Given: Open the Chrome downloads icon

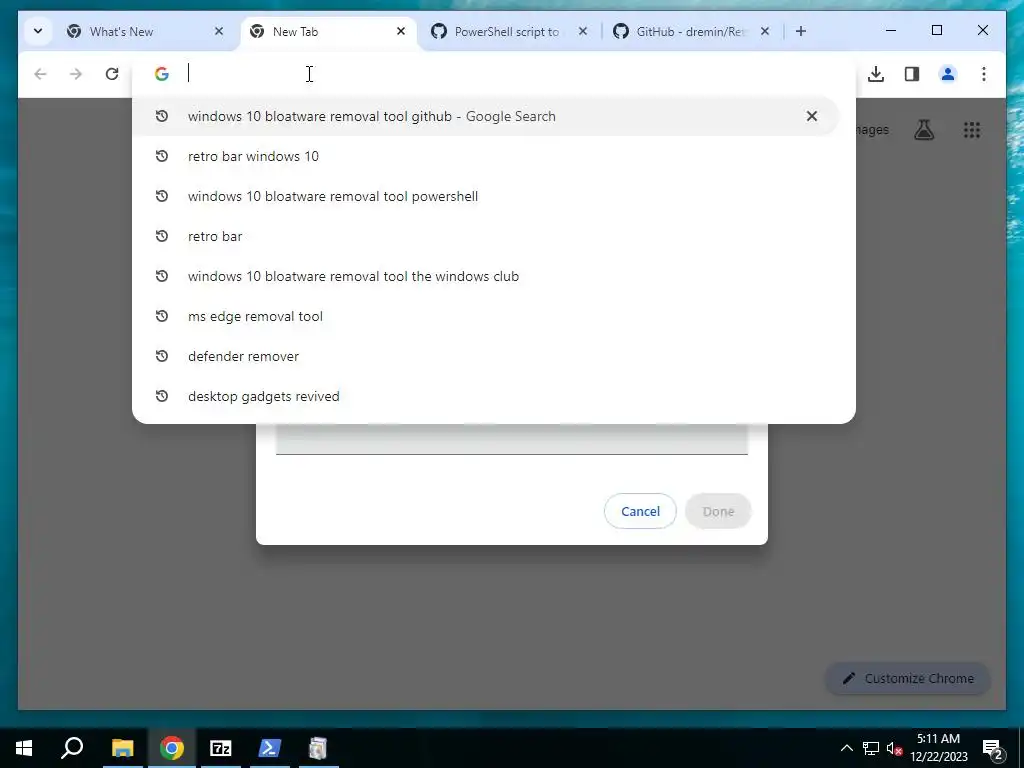Looking at the screenshot, I should 876,74.
